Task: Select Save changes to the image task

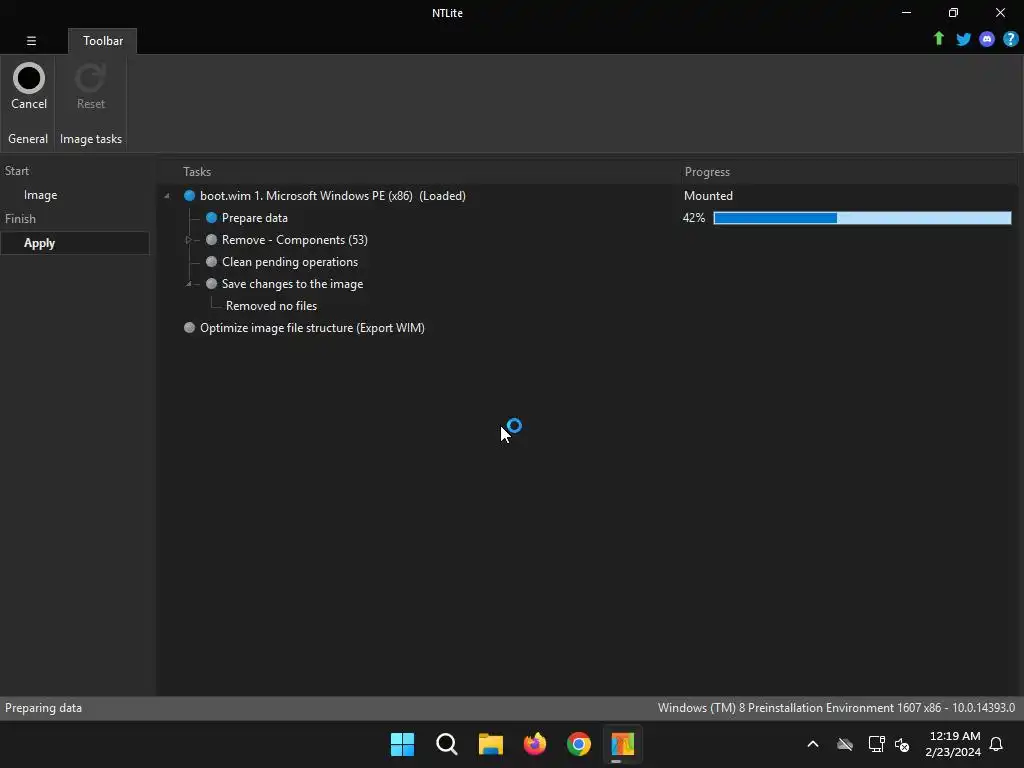Action: 292,283
